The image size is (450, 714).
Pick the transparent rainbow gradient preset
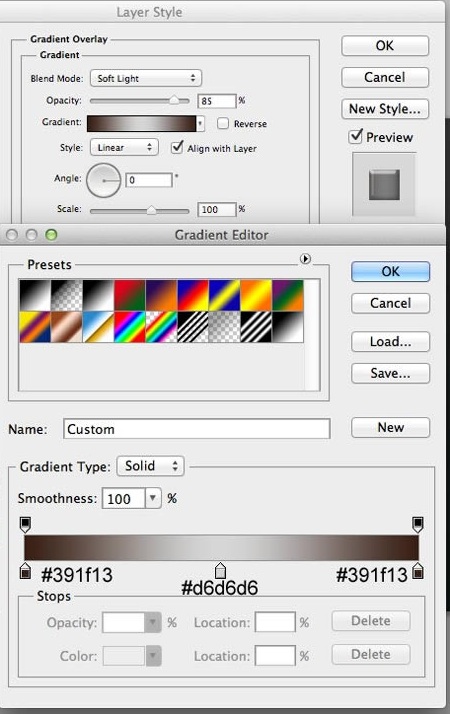pyautogui.click(x=161, y=326)
